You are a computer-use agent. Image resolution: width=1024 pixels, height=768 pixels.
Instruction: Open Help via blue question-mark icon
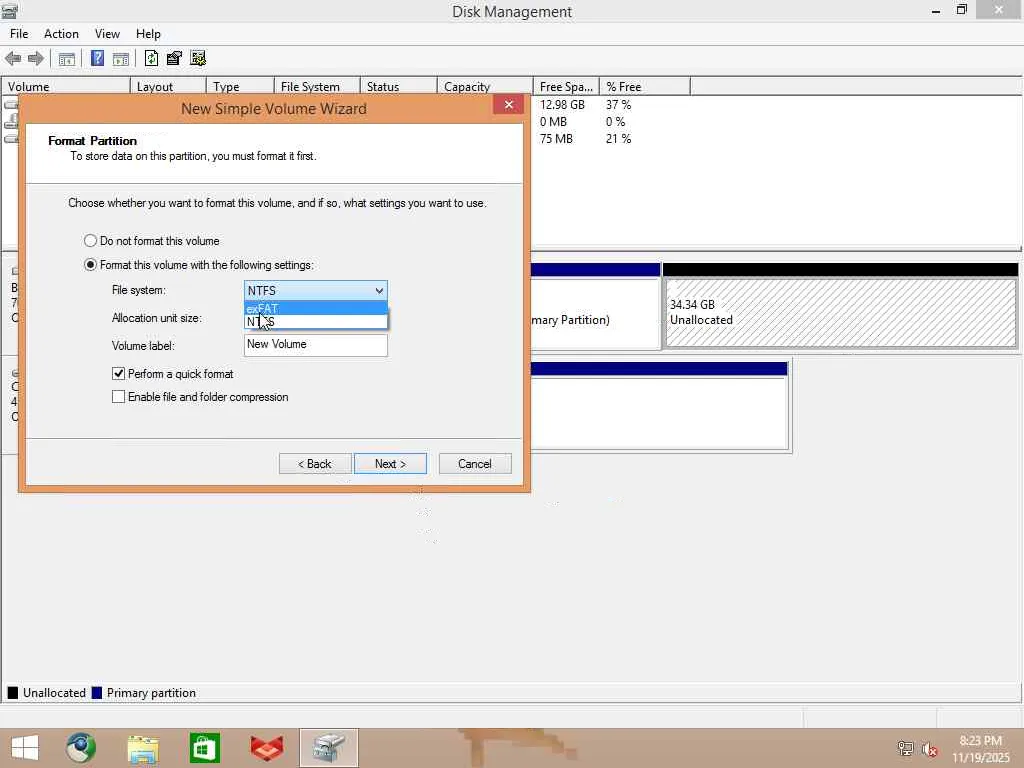pos(97,58)
